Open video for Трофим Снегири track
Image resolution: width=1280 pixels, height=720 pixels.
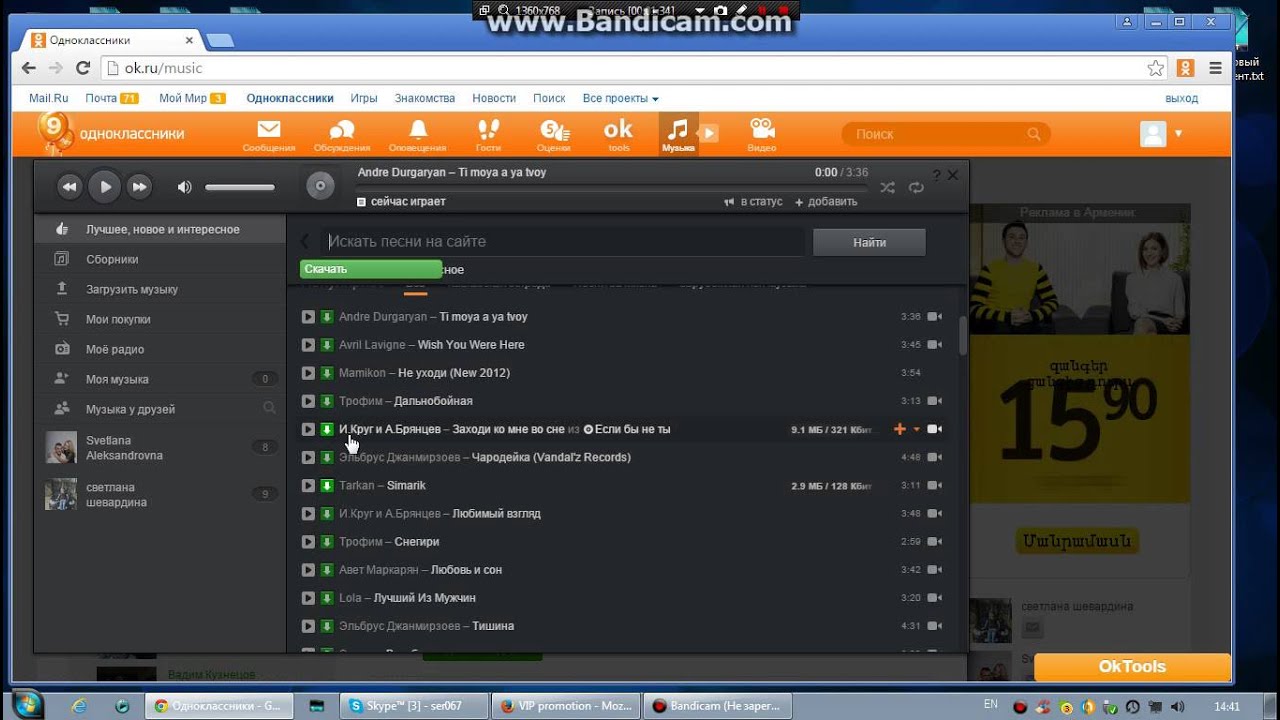pyautogui.click(x=935, y=542)
